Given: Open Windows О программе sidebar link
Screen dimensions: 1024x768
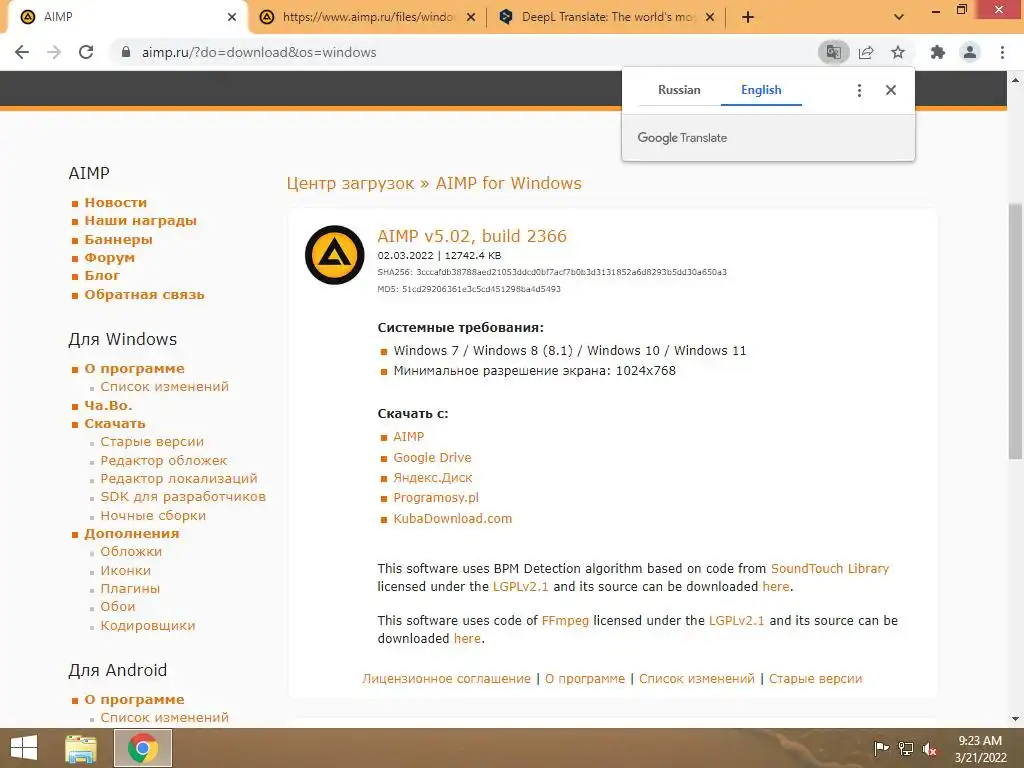Looking at the screenshot, I should click(x=135, y=368).
